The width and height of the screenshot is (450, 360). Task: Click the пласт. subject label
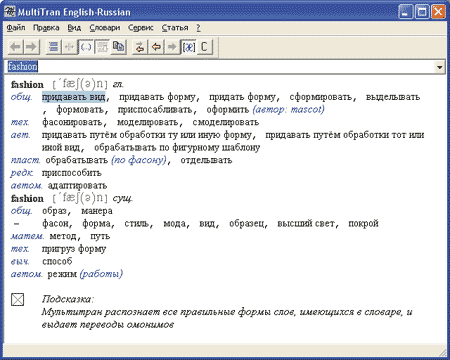25,160
